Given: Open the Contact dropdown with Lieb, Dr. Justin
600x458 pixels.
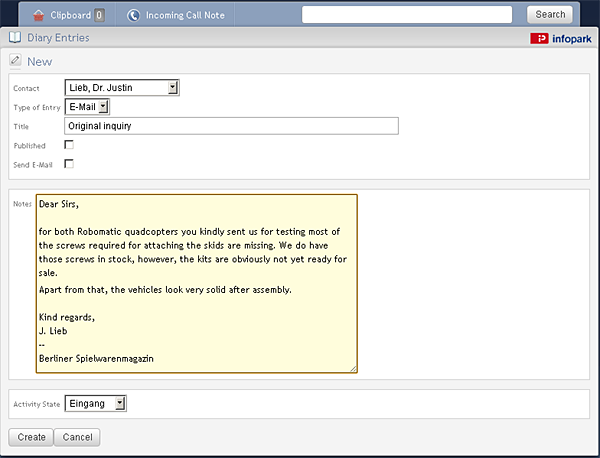Looking at the screenshot, I should tap(122, 88).
